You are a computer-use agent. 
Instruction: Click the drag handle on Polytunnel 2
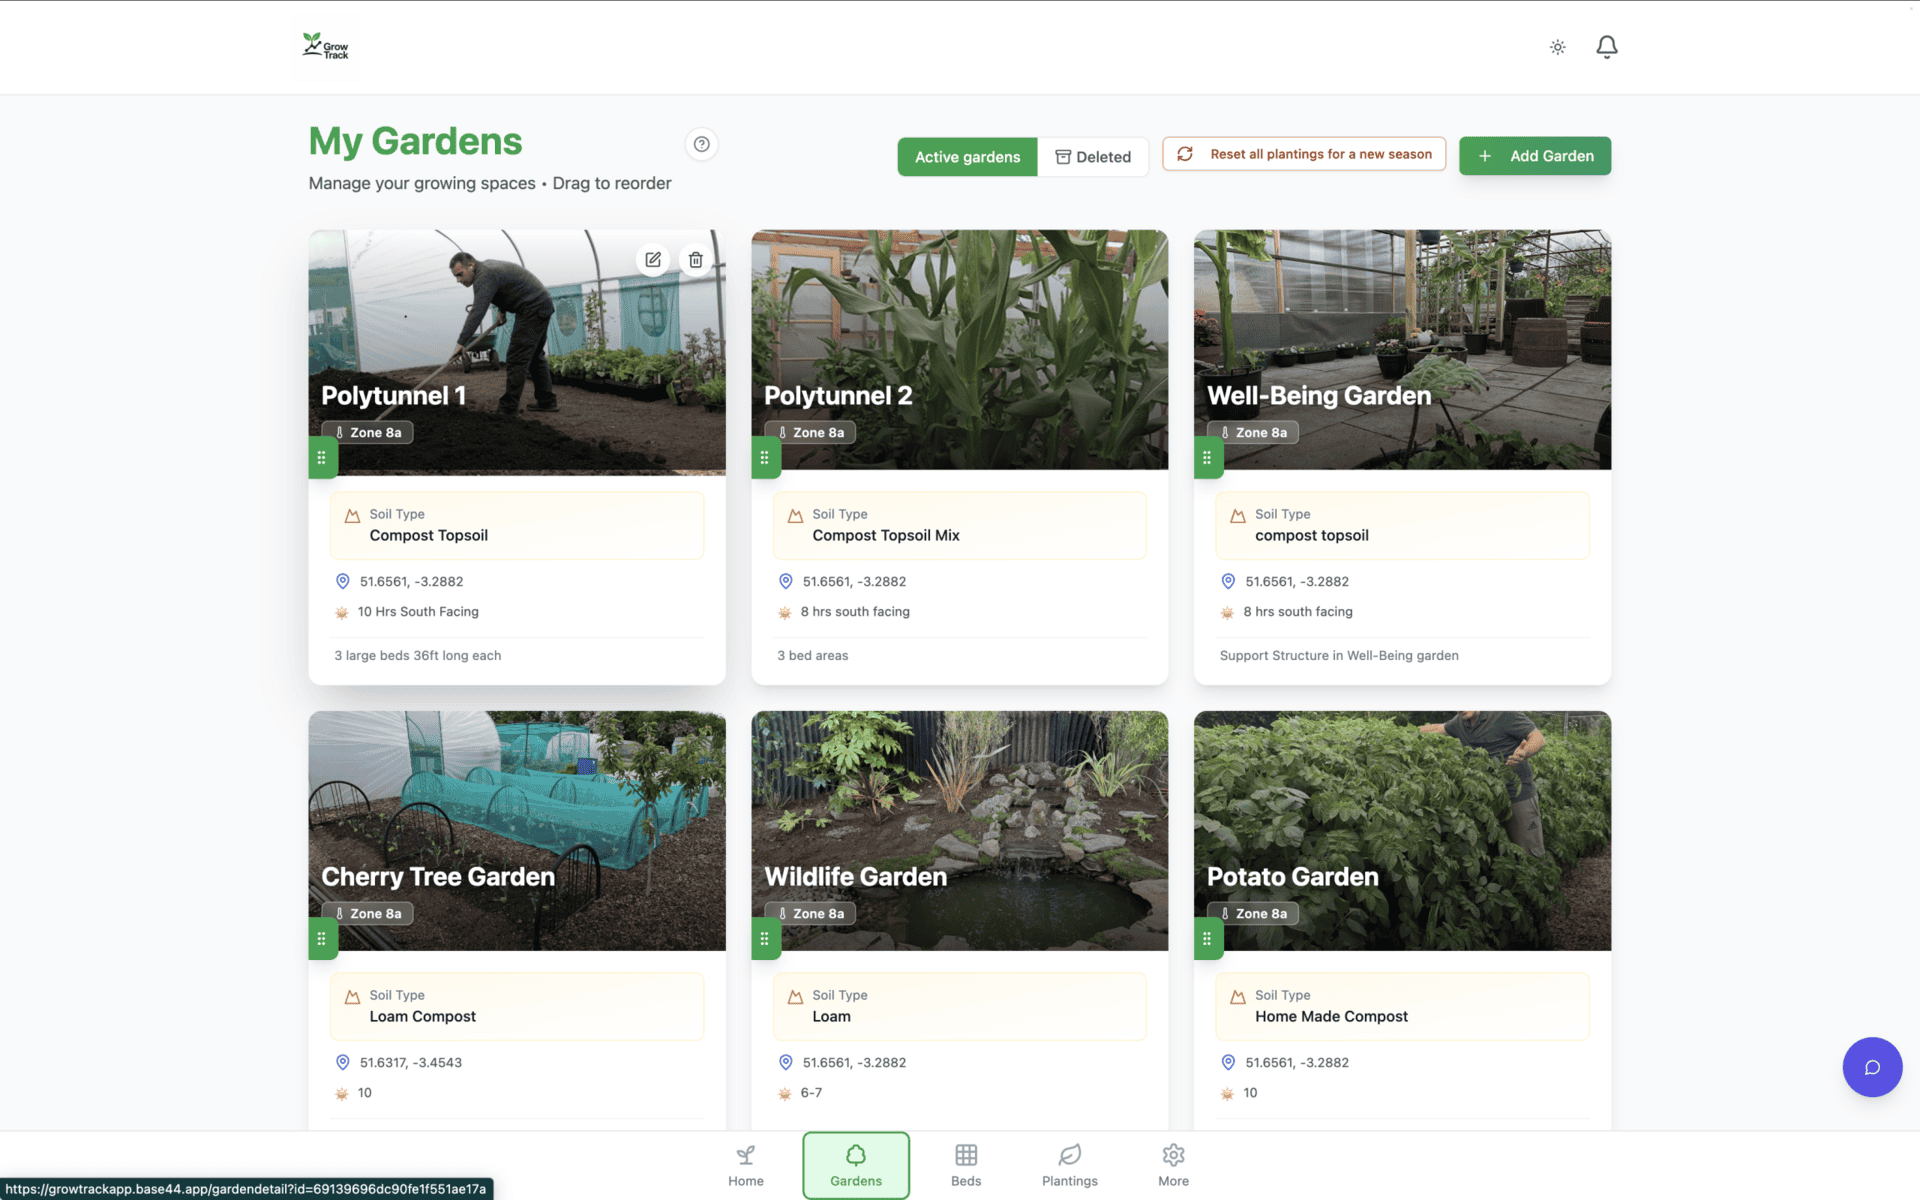(x=765, y=458)
